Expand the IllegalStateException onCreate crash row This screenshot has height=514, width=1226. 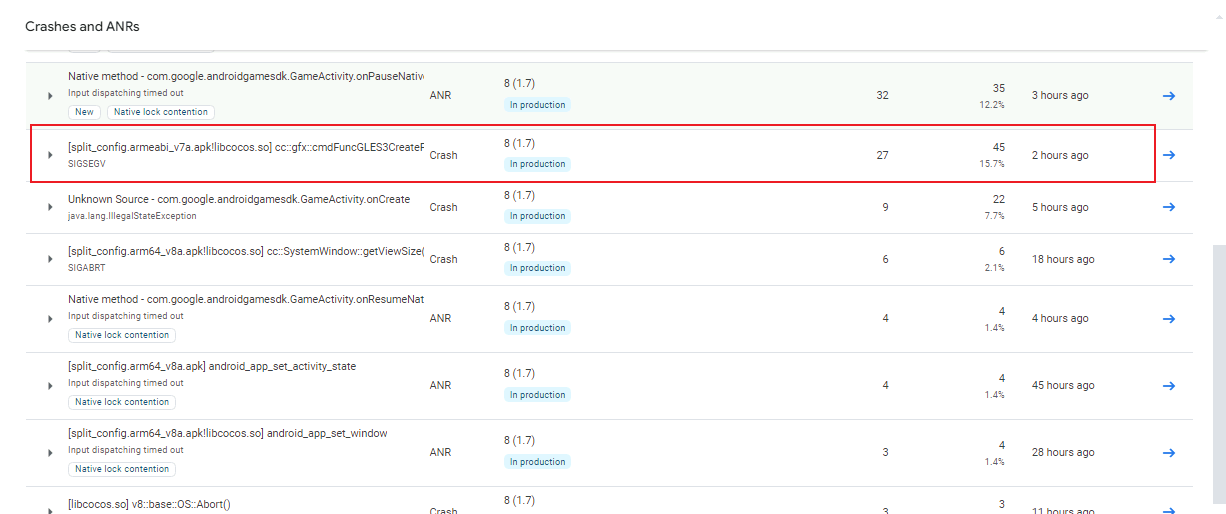(x=50, y=207)
